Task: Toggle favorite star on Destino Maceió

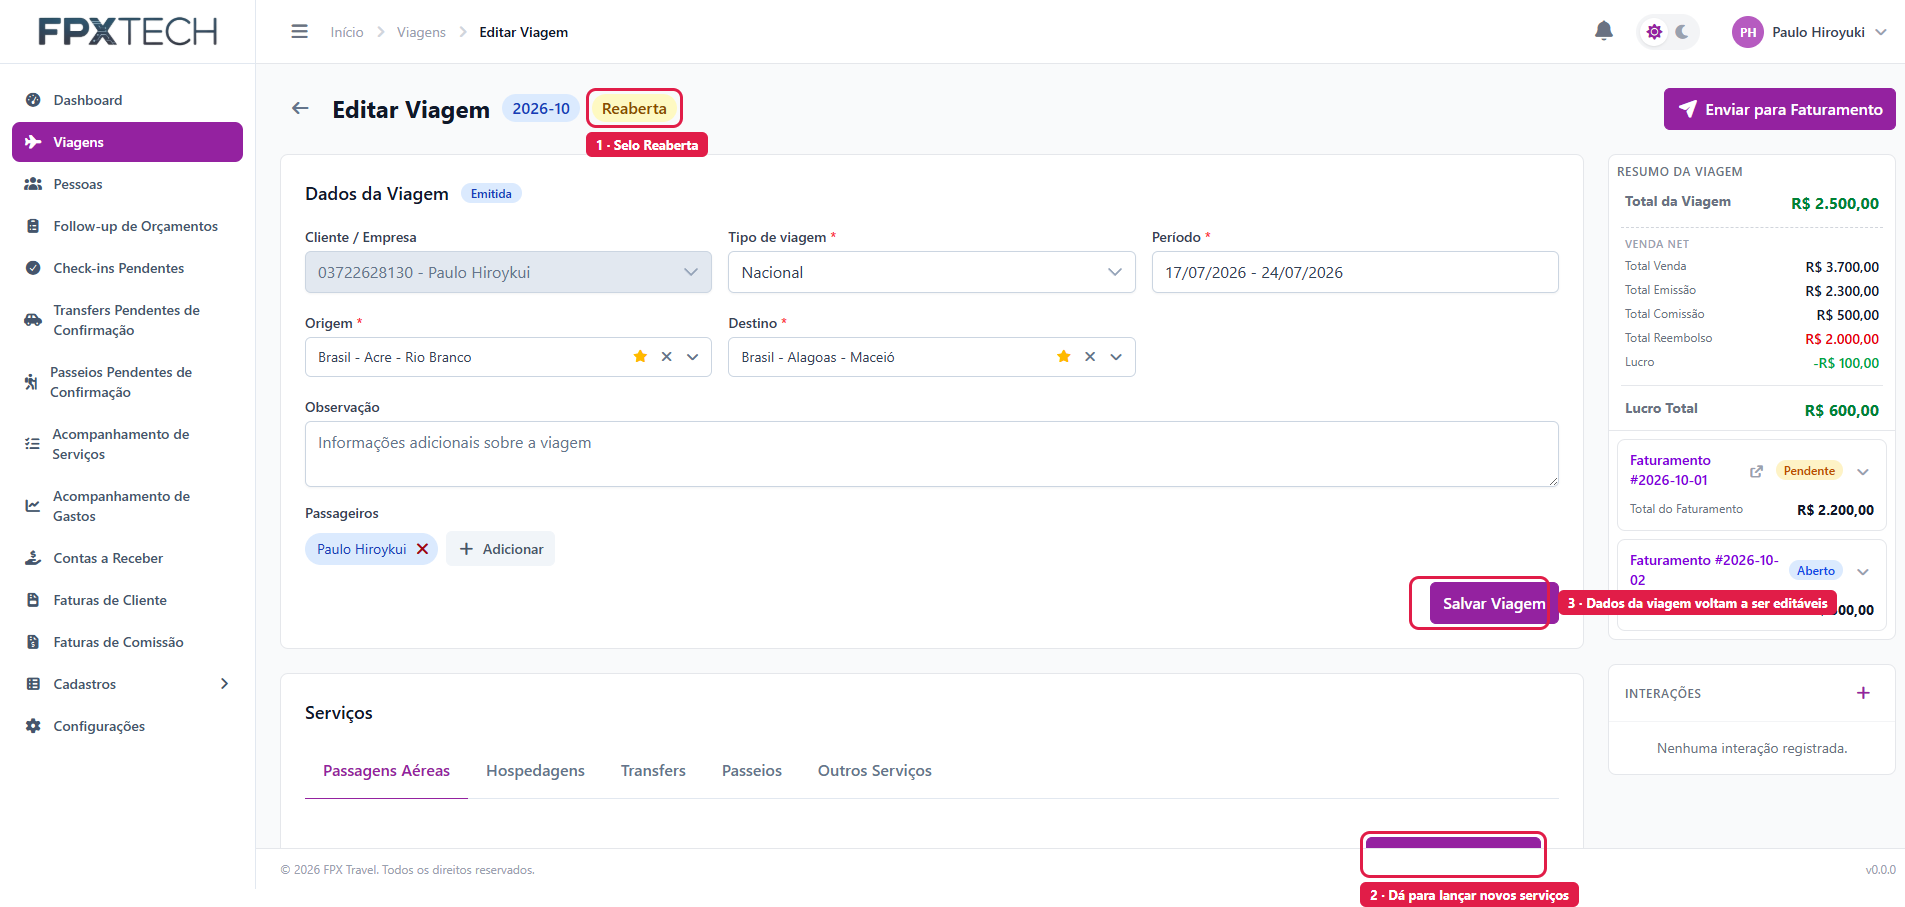Action: point(1063,357)
